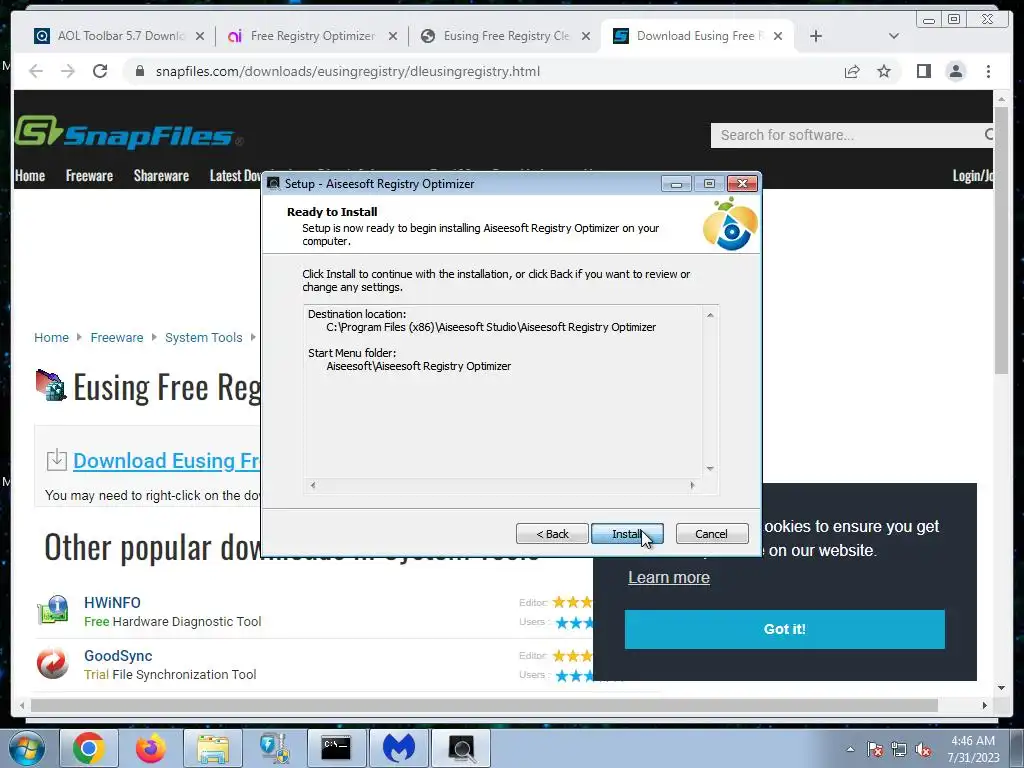The image size is (1024, 768).
Task: Open Firefox from the taskbar
Action: 150,748
